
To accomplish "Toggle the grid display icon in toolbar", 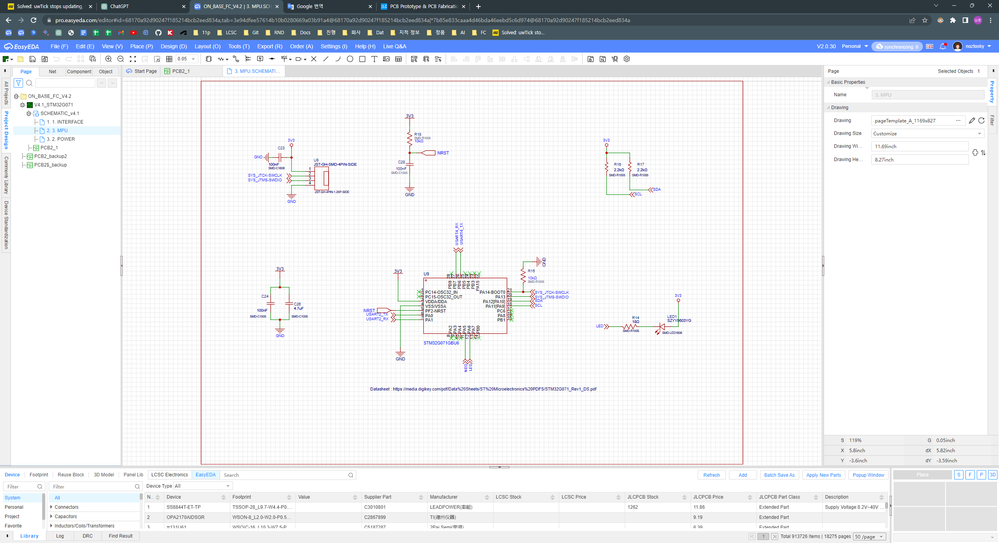I will coord(169,59).
